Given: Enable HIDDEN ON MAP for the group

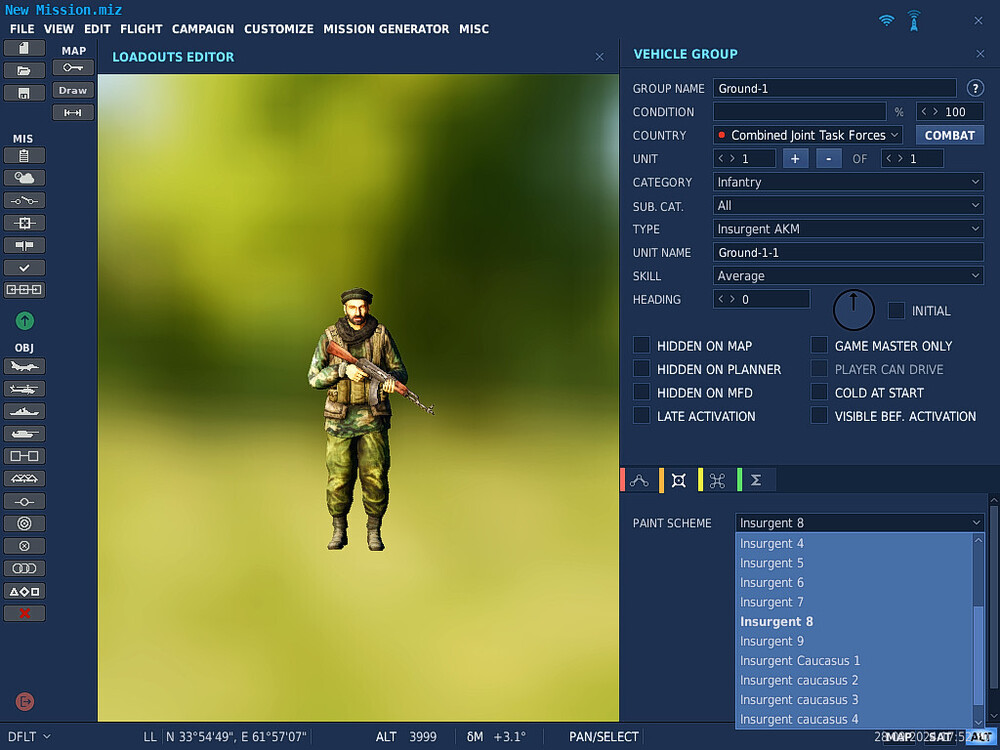Looking at the screenshot, I should (639, 345).
